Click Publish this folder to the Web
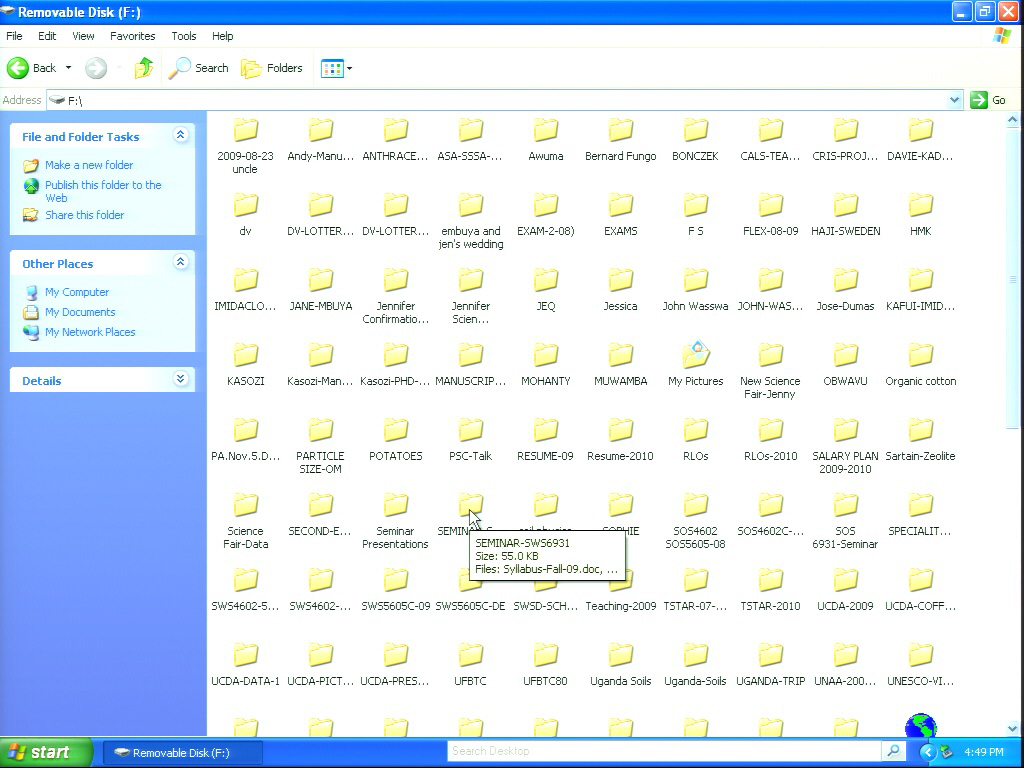 point(103,191)
